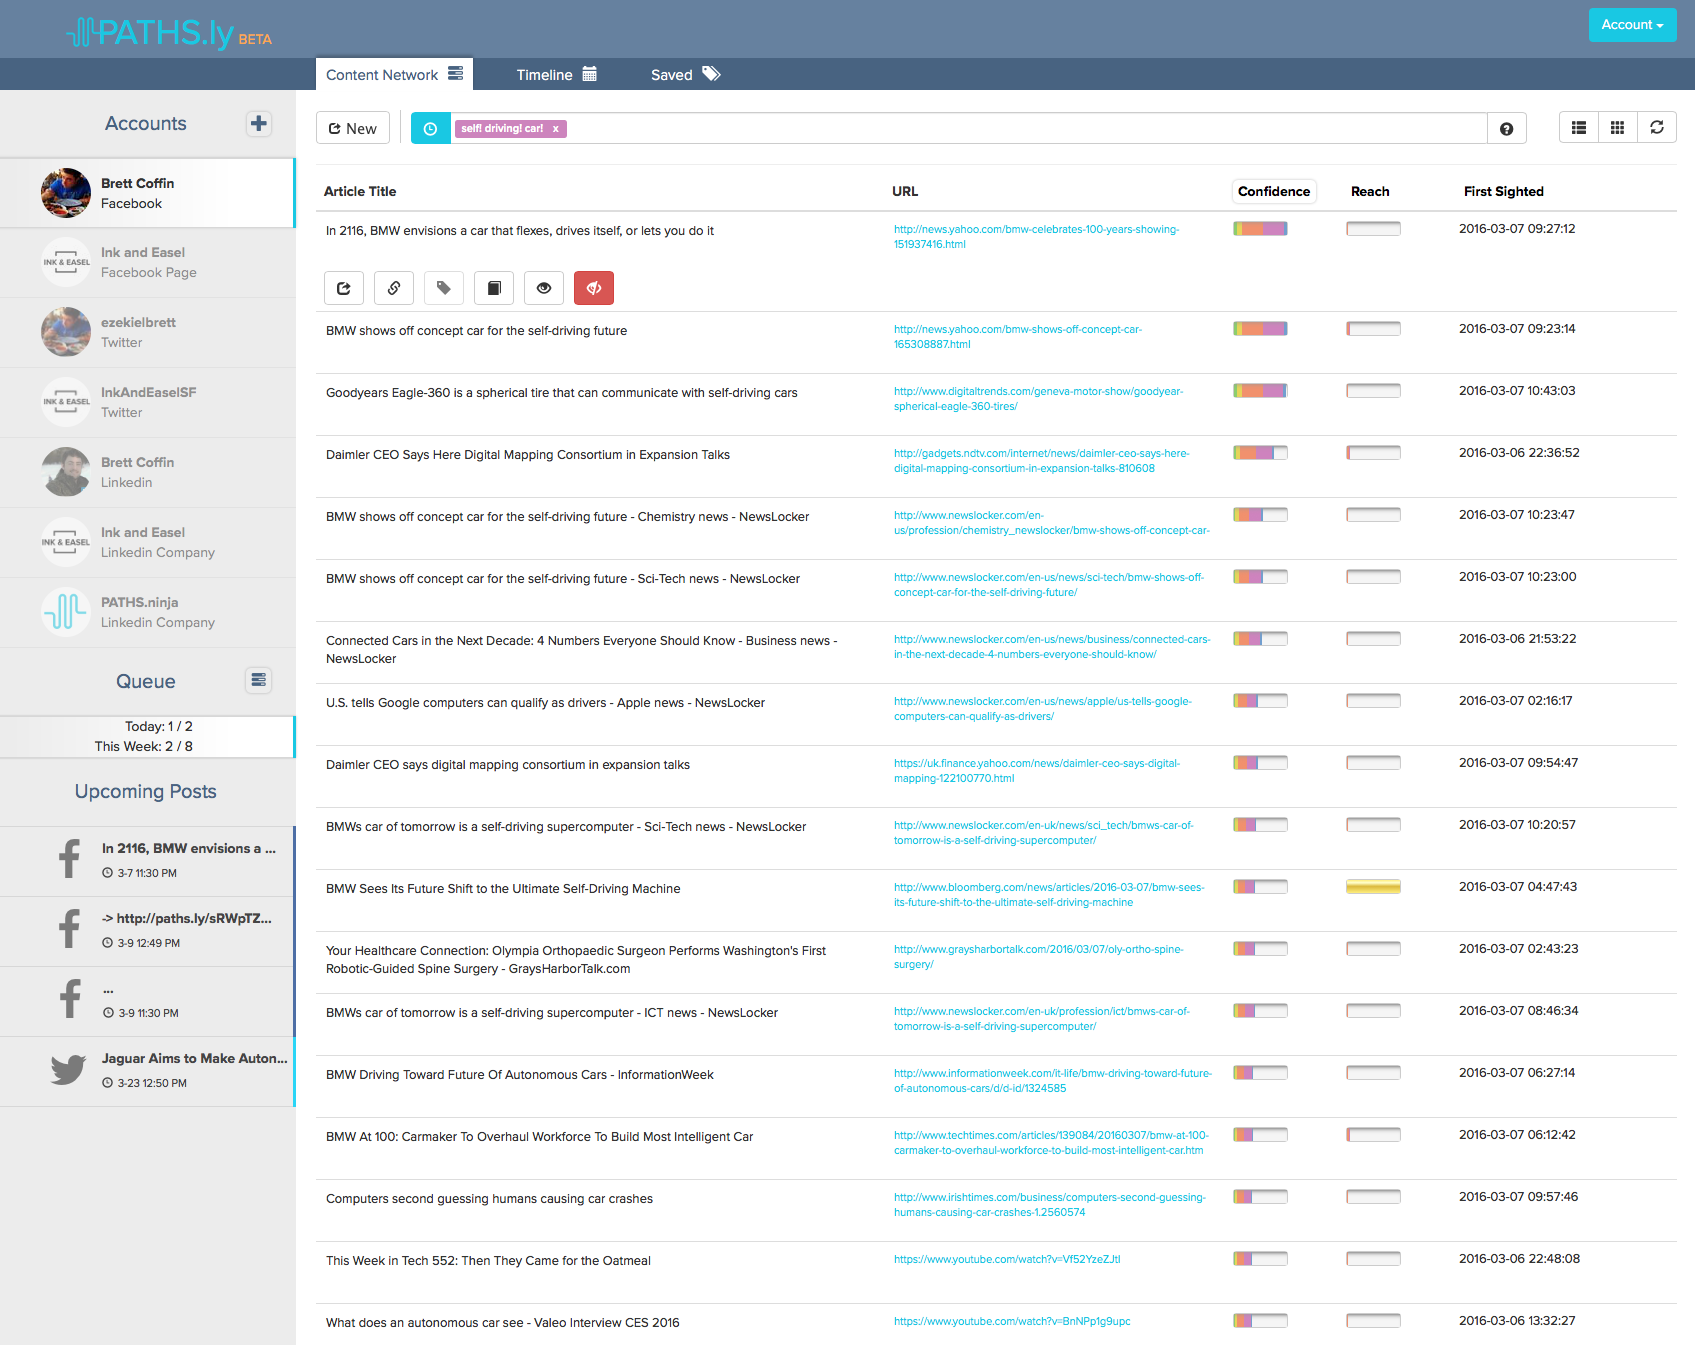Select InkAndEaselSF Twitter account

click(147, 402)
